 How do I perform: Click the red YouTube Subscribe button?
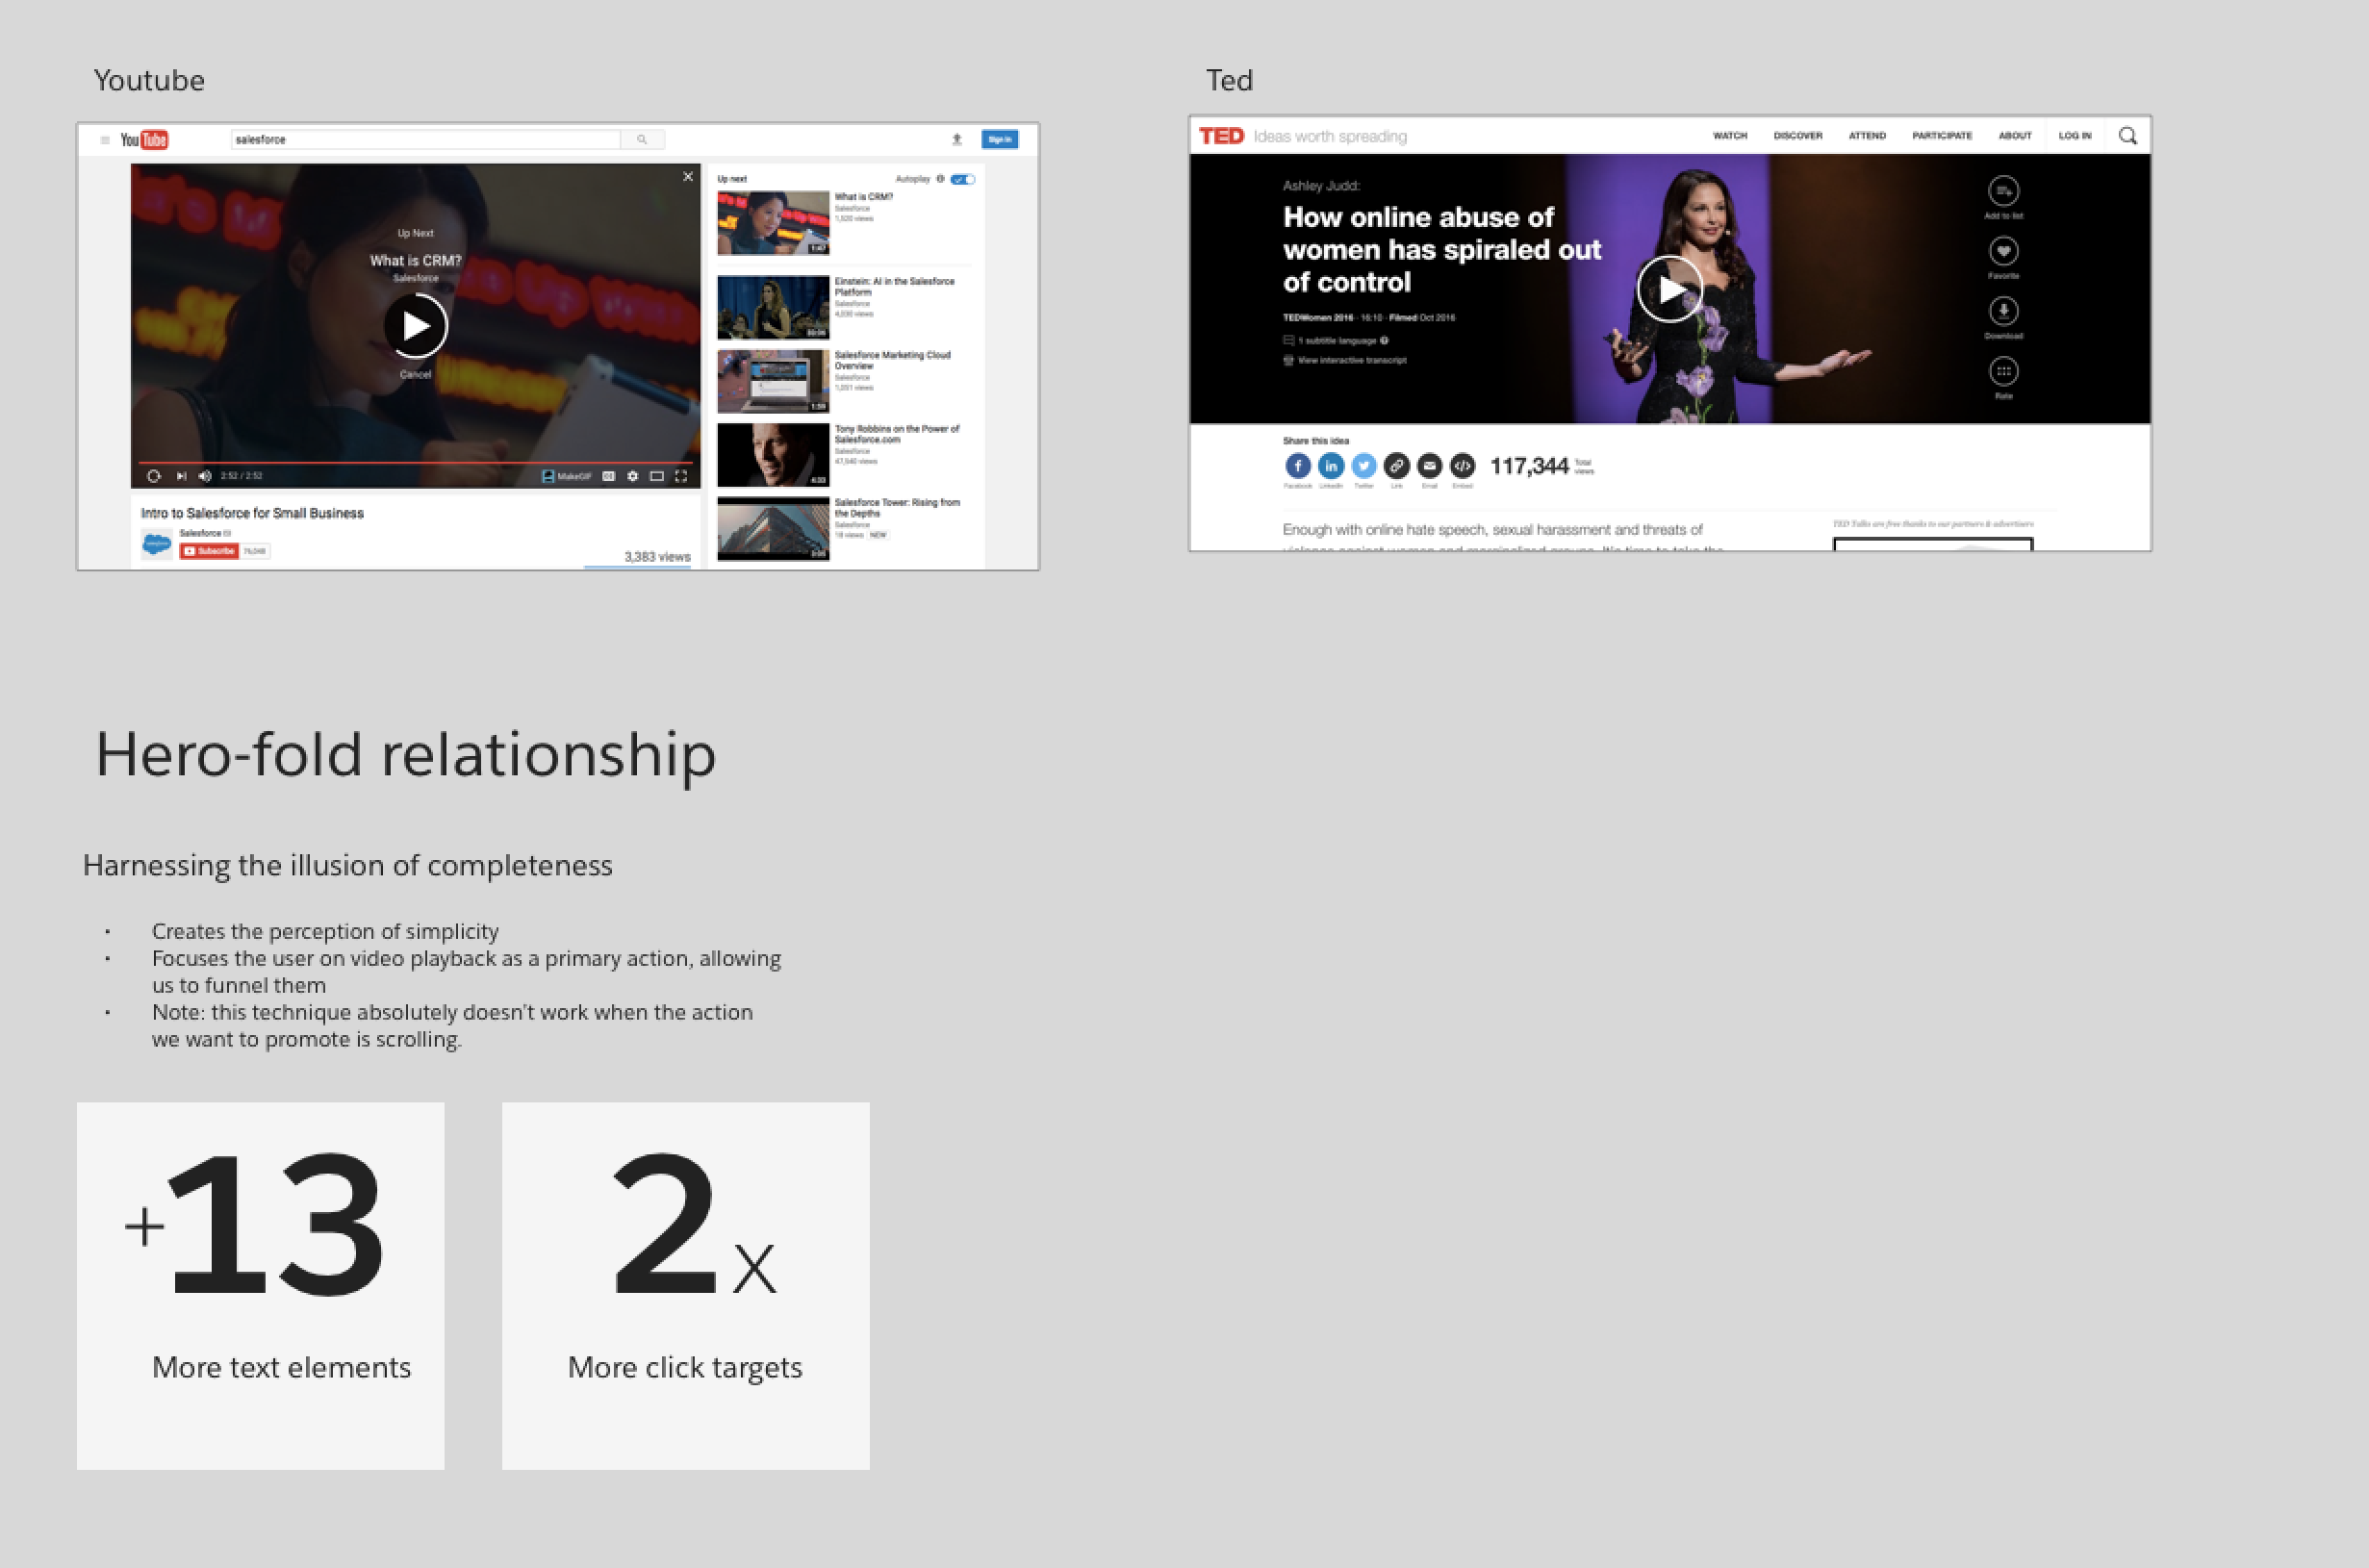(x=209, y=551)
